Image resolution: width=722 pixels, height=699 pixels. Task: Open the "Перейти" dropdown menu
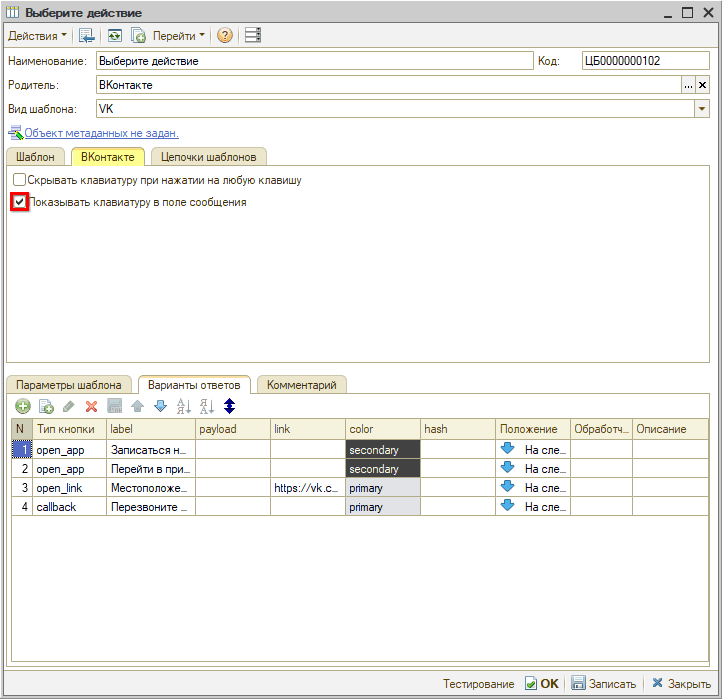coord(179,35)
